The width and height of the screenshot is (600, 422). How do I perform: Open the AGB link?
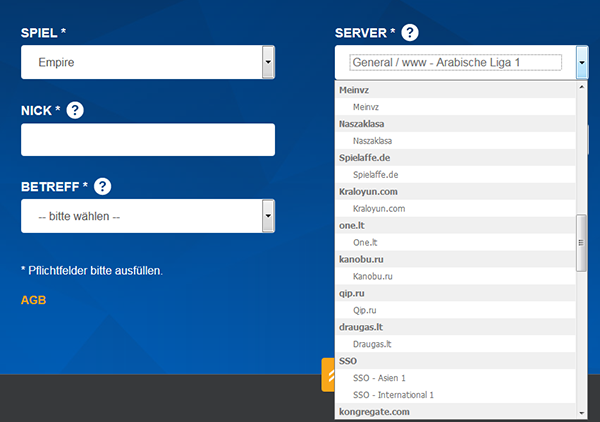pos(33,300)
